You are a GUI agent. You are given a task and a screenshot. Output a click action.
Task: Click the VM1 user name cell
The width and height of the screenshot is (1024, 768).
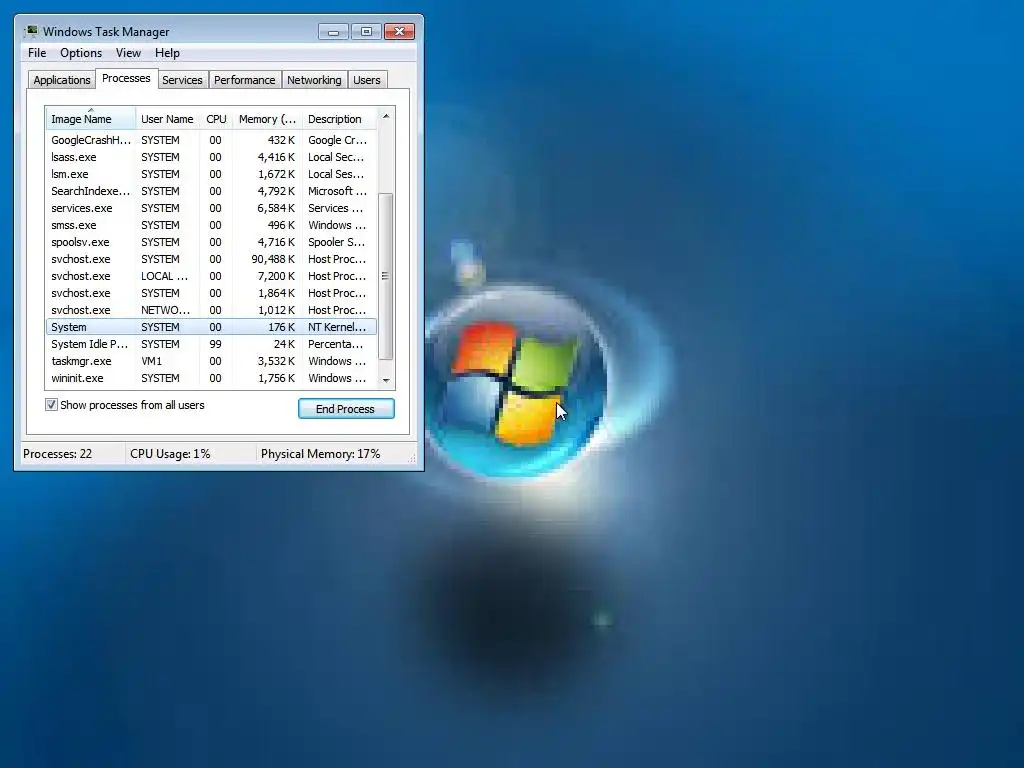click(152, 361)
